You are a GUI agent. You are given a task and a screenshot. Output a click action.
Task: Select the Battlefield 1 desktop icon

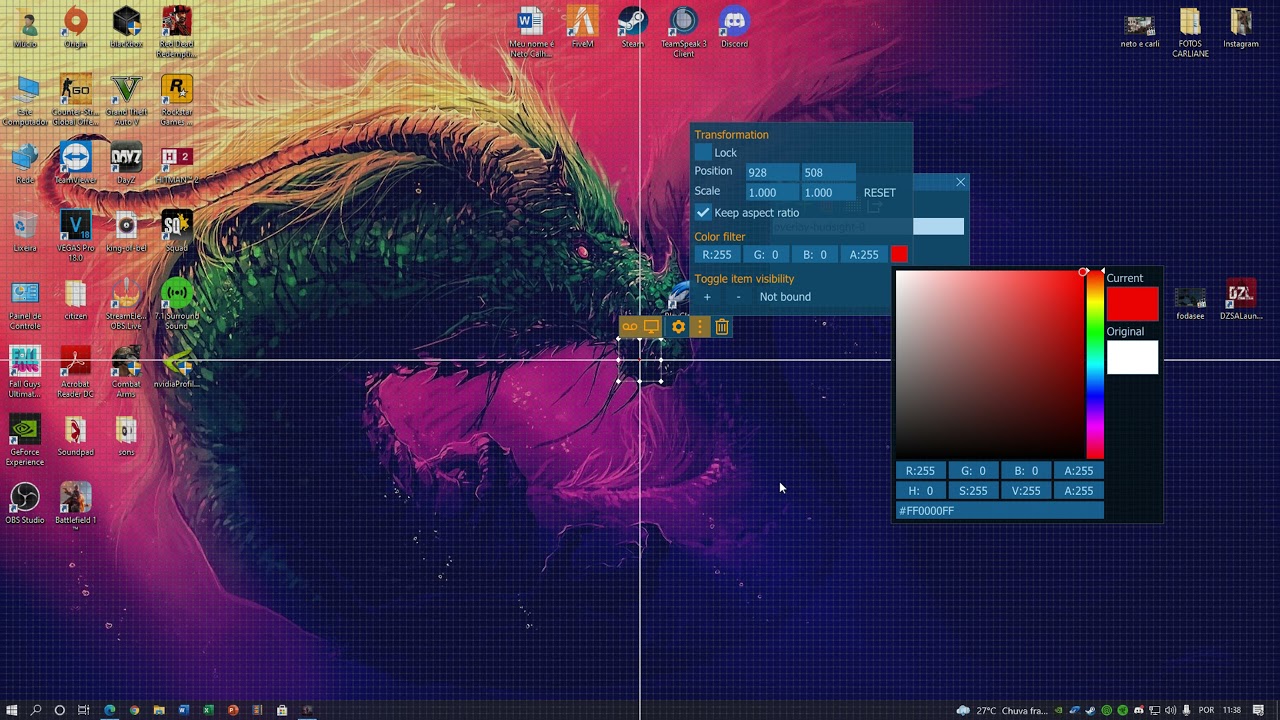tap(75, 503)
